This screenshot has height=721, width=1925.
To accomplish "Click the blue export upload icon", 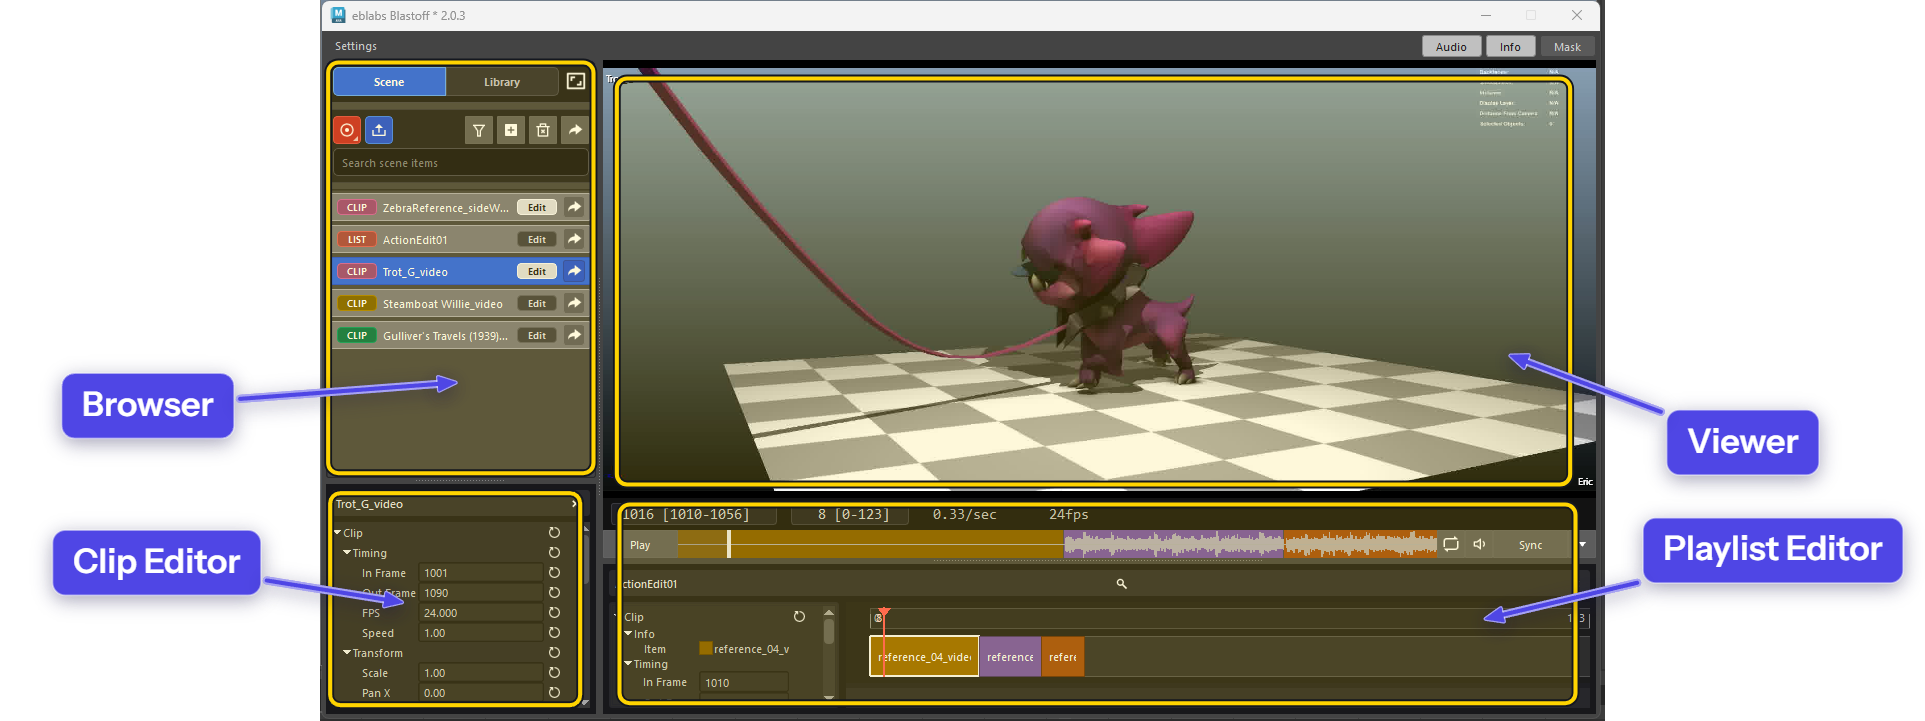I will (x=379, y=130).
